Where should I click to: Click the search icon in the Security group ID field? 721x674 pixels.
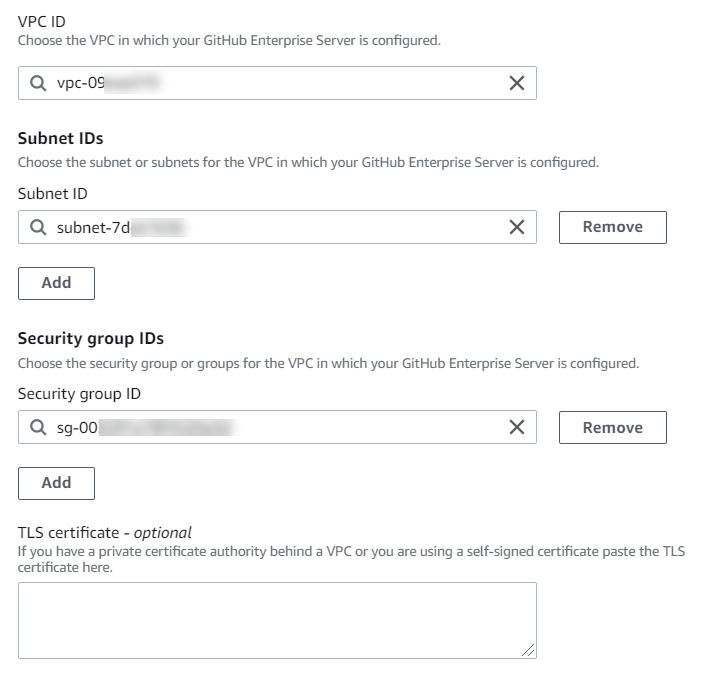[x=38, y=427]
